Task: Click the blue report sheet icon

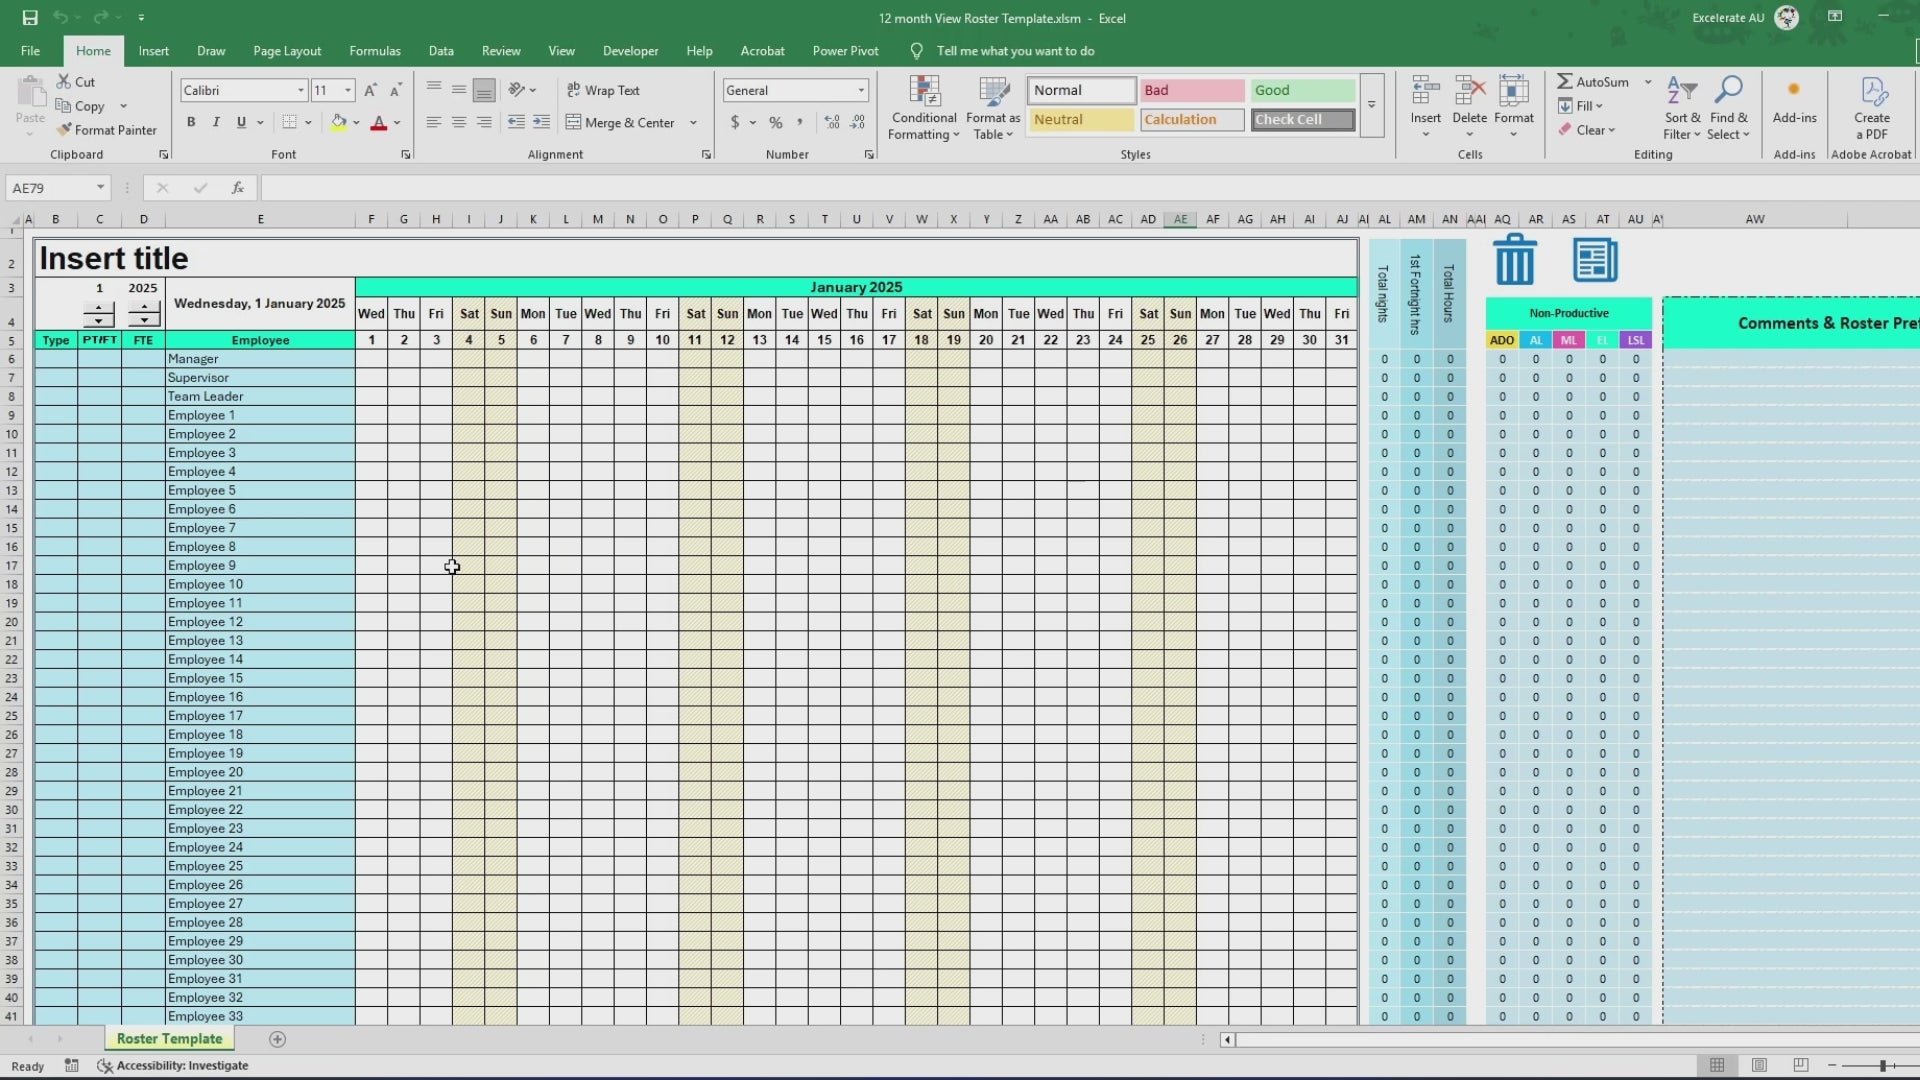Action: [1594, 260]
